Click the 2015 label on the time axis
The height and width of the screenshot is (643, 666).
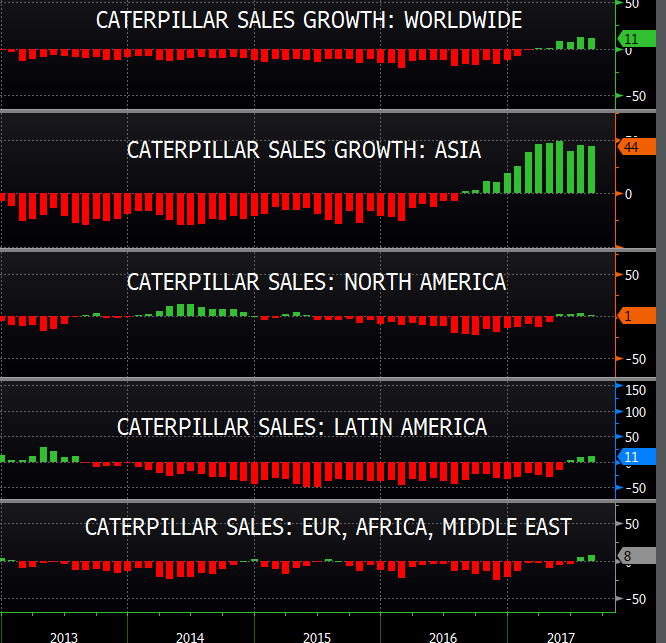click(317, 637)
